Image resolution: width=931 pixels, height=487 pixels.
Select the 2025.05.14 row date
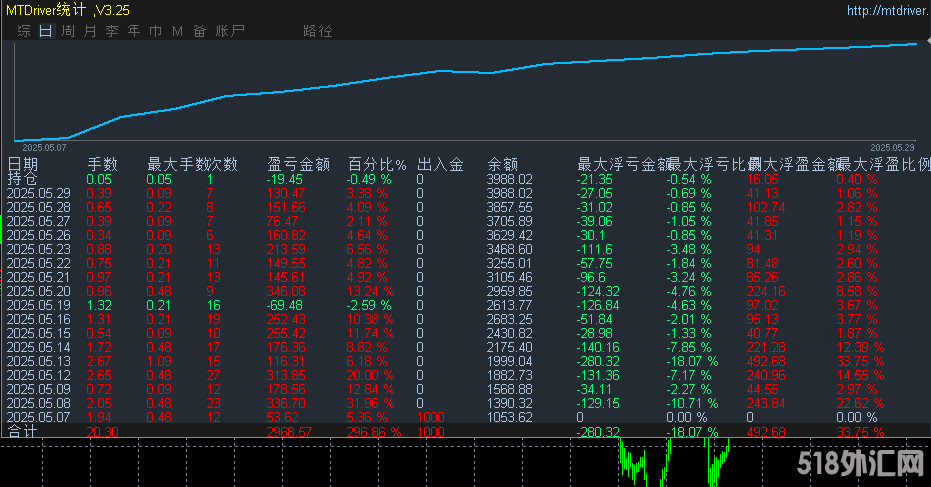coord(39,347)
